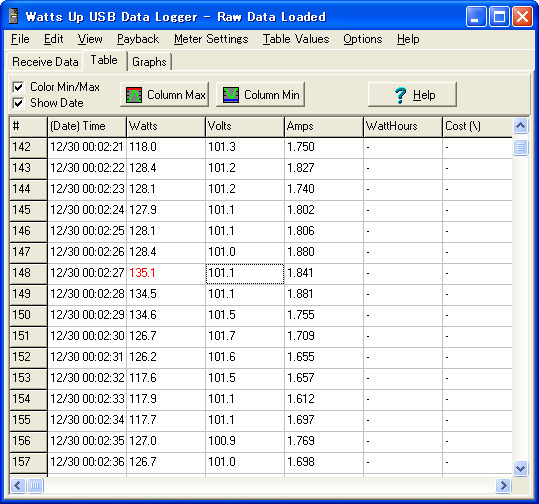Maximize the Watts Up window
This screenshot has height=504, width=539.
click(x=499, y=17)
